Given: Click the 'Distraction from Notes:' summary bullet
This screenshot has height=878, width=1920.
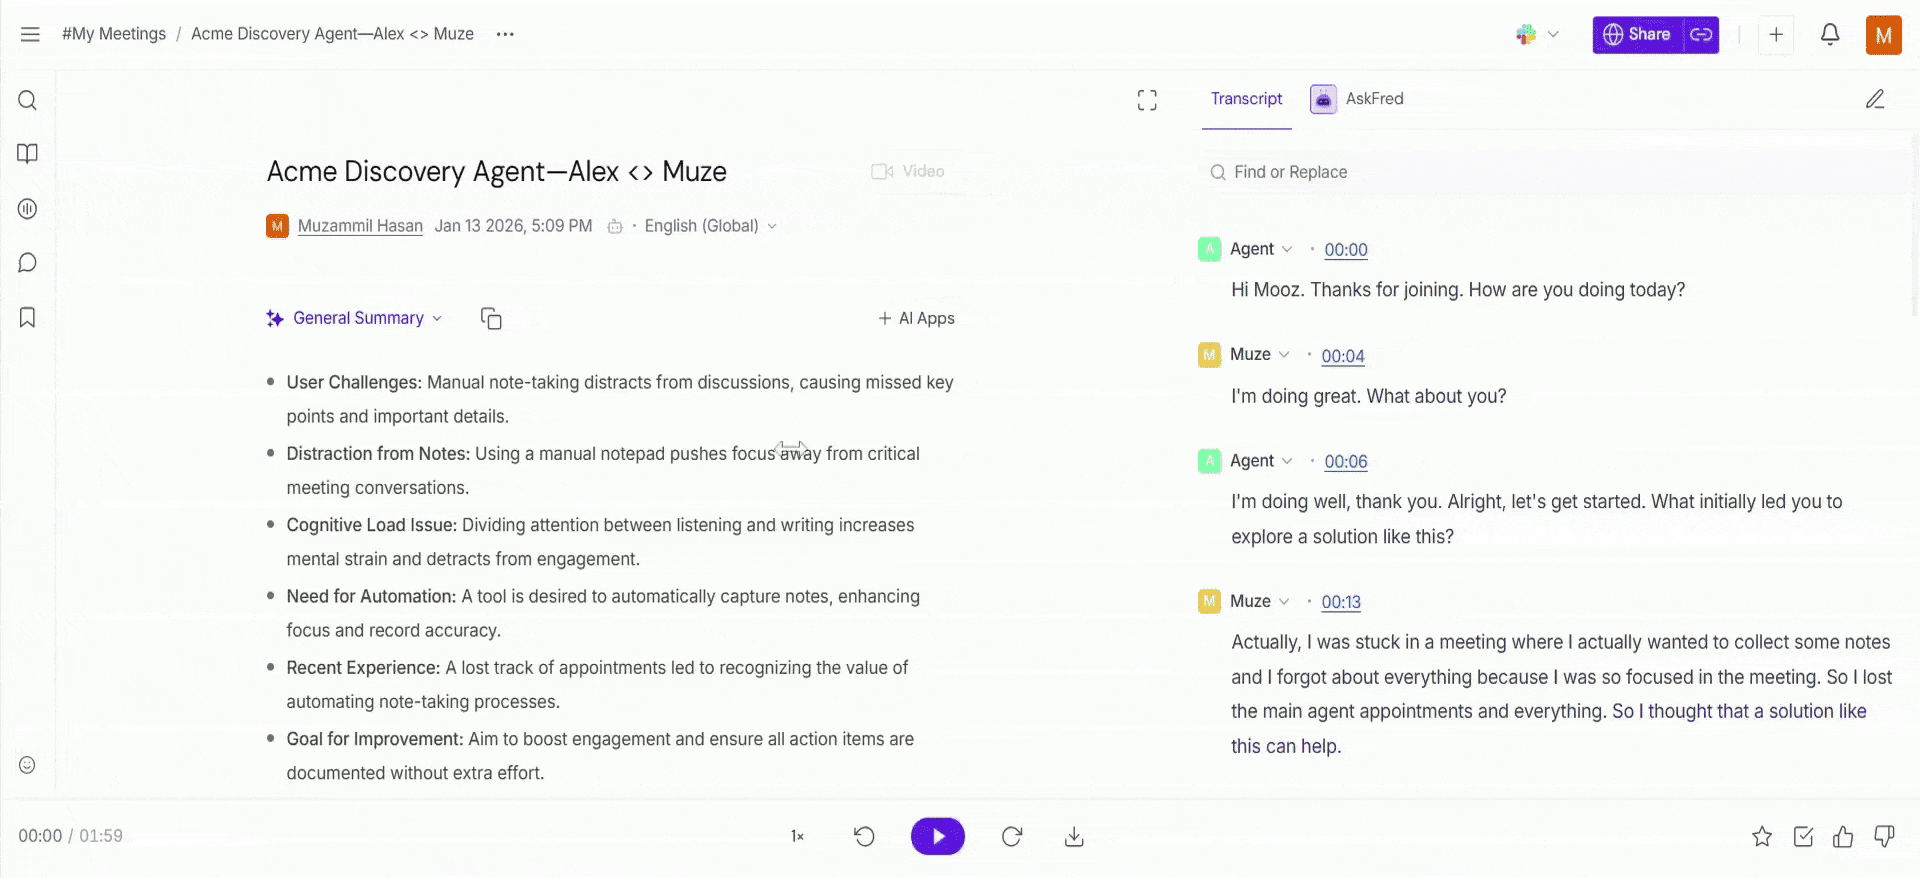Looking at the screenshot, I should tap(603, 471).
